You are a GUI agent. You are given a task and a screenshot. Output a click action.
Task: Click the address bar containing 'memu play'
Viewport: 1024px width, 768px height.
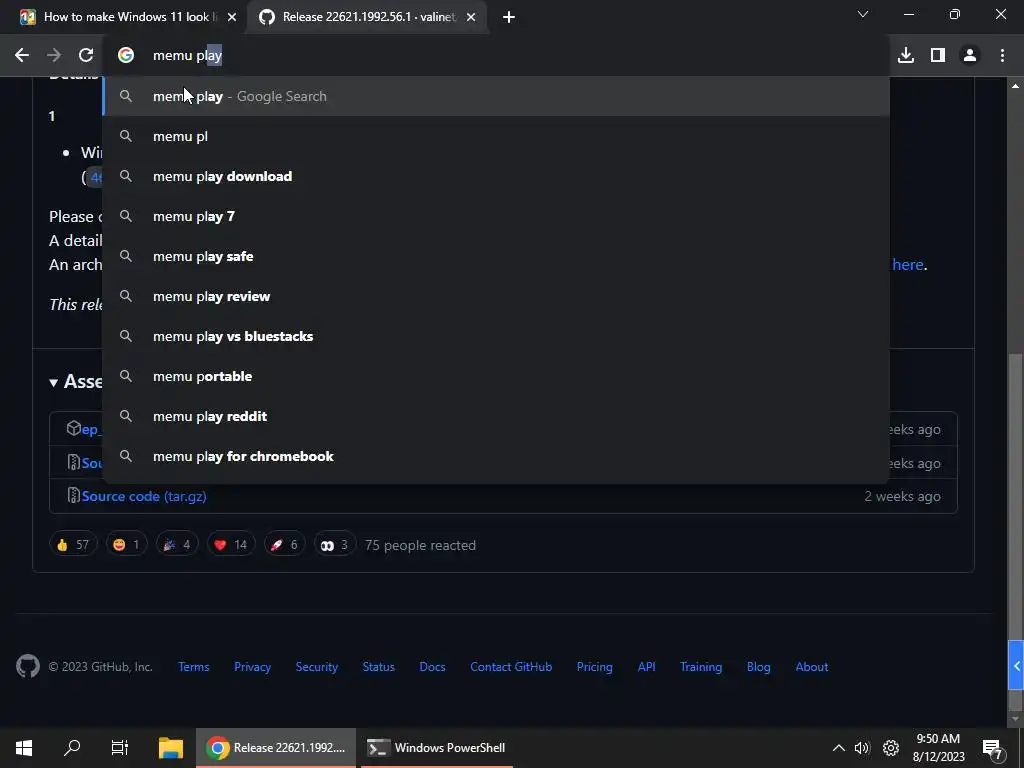click(x=496, y=56)
